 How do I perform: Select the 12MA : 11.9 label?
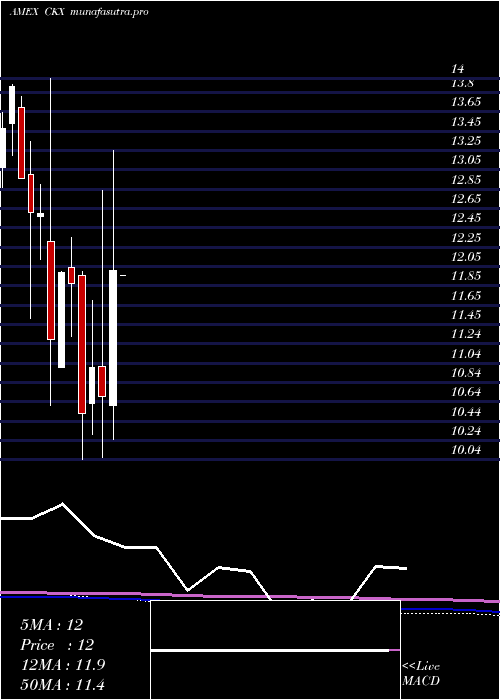[63, 665]
